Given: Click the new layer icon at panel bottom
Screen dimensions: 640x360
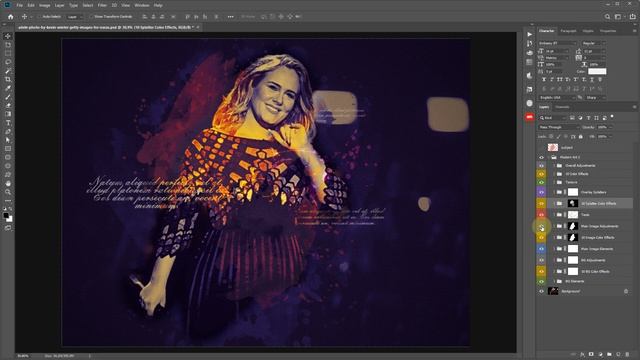Looking at the screenshot, I should pos(618,354).
